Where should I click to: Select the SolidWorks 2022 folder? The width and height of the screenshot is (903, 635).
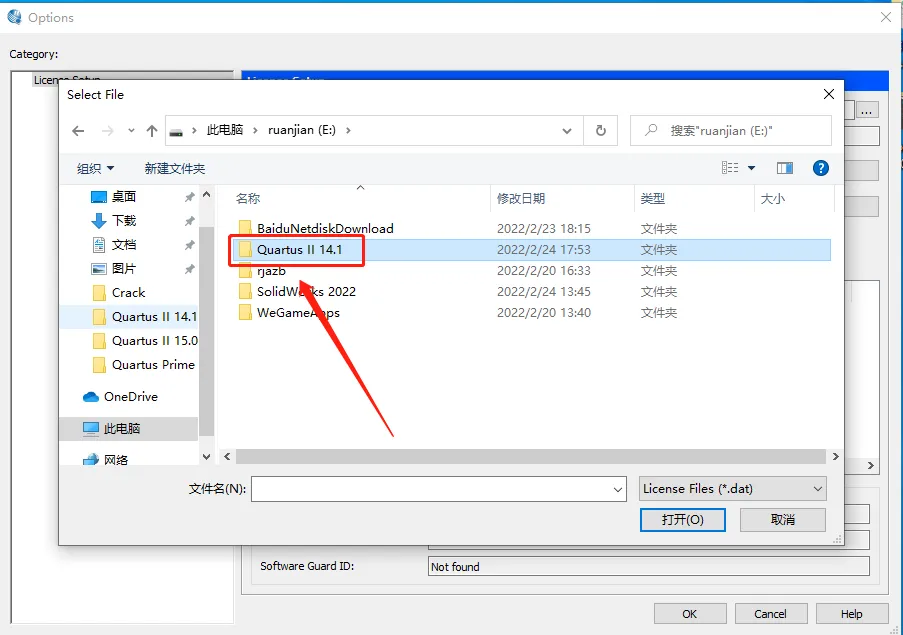point(306,291)
